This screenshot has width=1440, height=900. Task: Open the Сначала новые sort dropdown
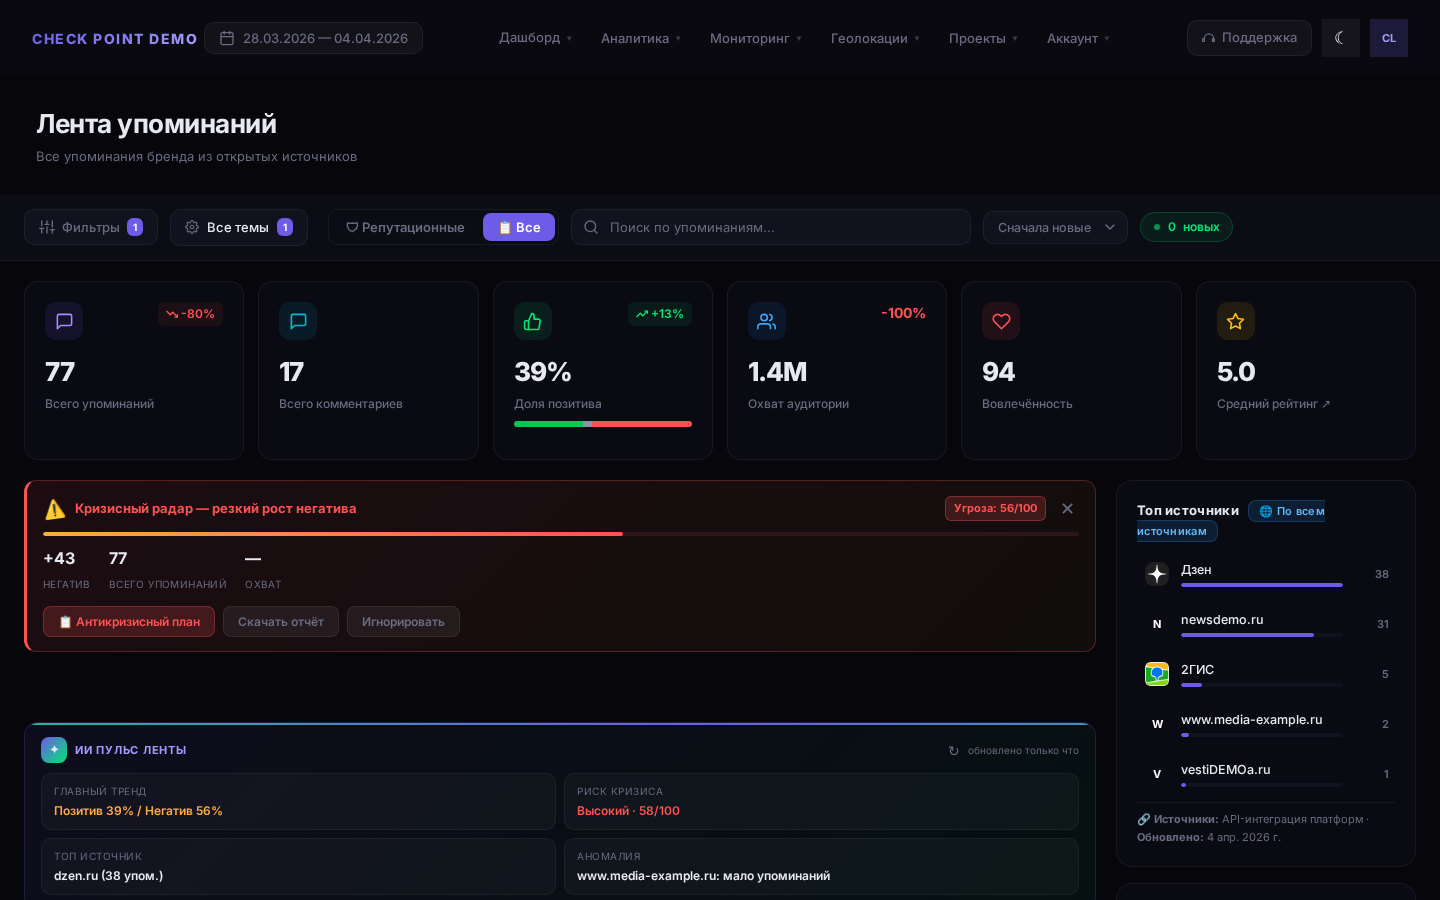click(1055, 227)
